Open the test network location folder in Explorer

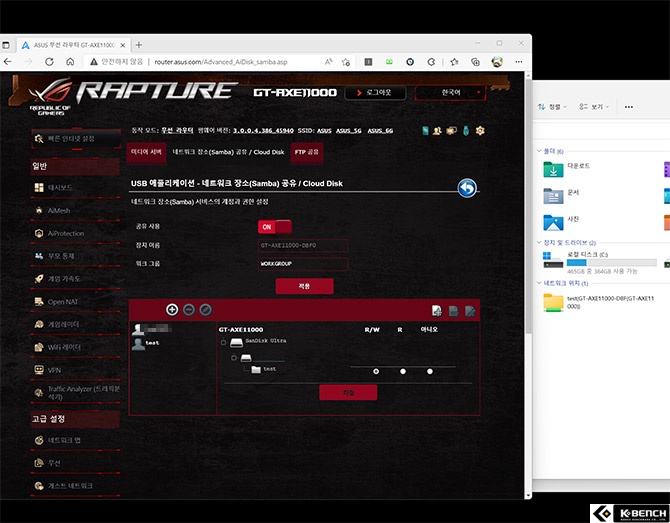[598, 303]
